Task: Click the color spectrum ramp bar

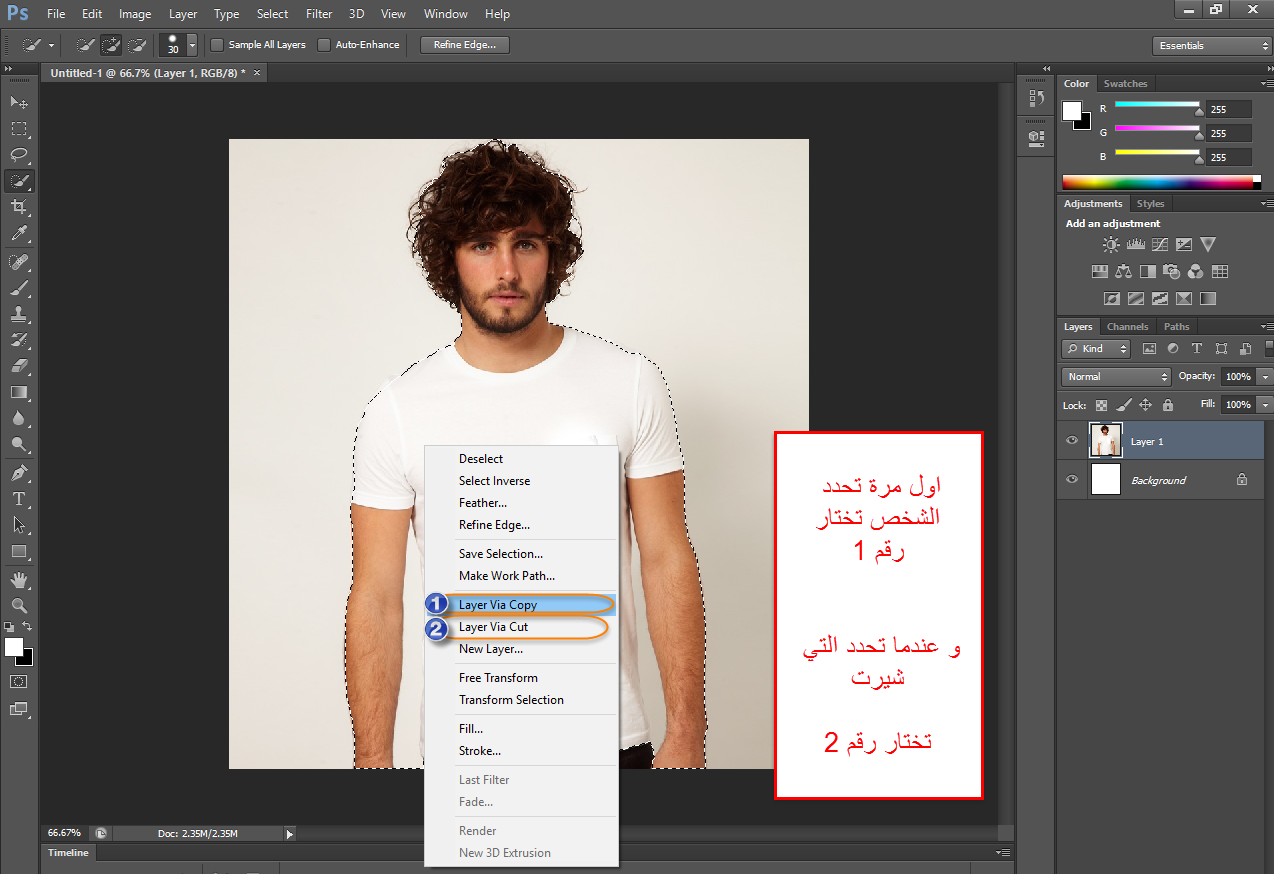Action: (1157, 182)
